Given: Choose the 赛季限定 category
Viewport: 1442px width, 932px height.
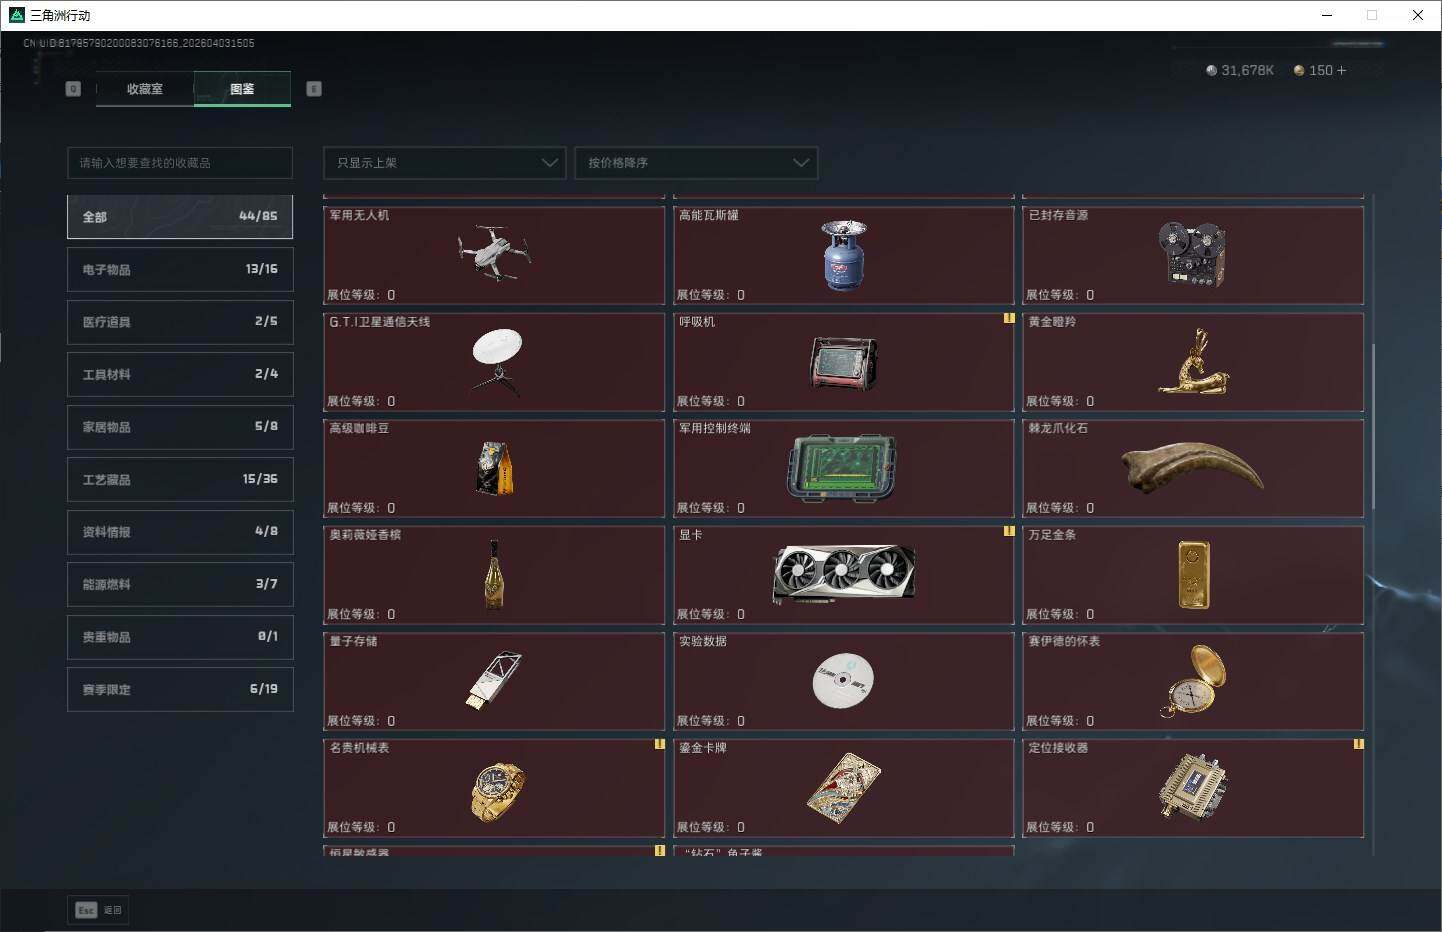Looking at the screenshot, I should (180, 689).
